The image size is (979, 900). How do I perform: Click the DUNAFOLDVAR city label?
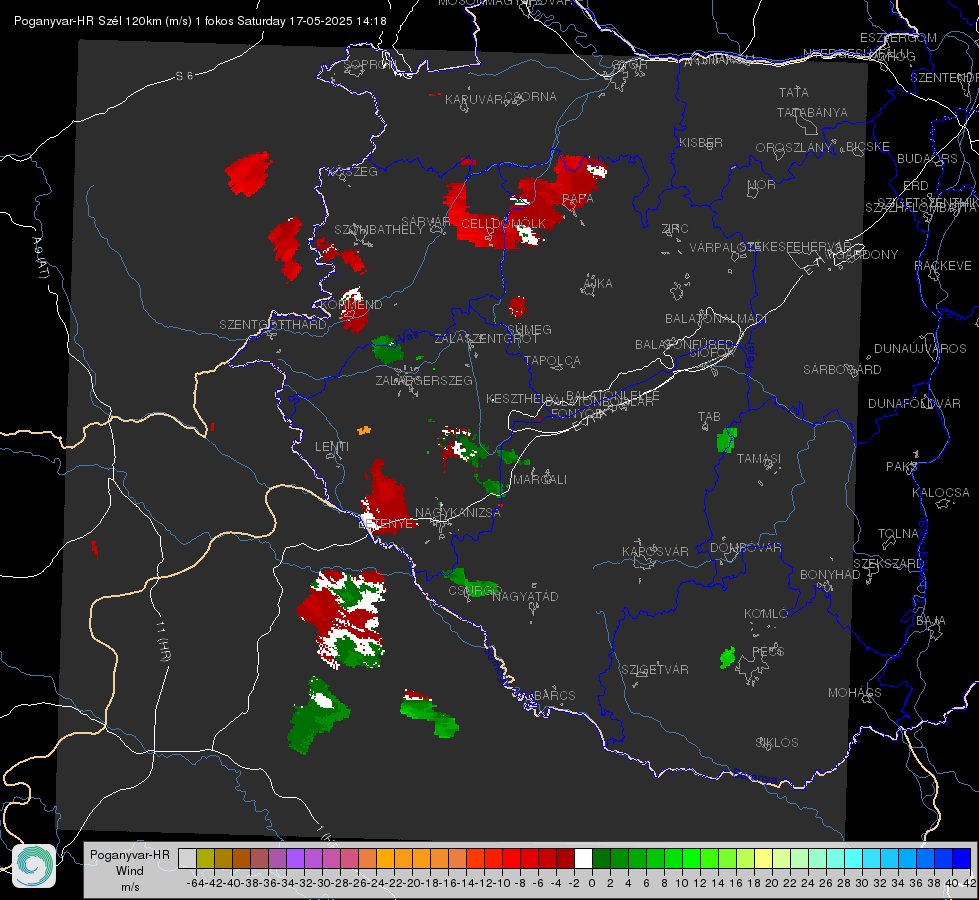[914, 403]
